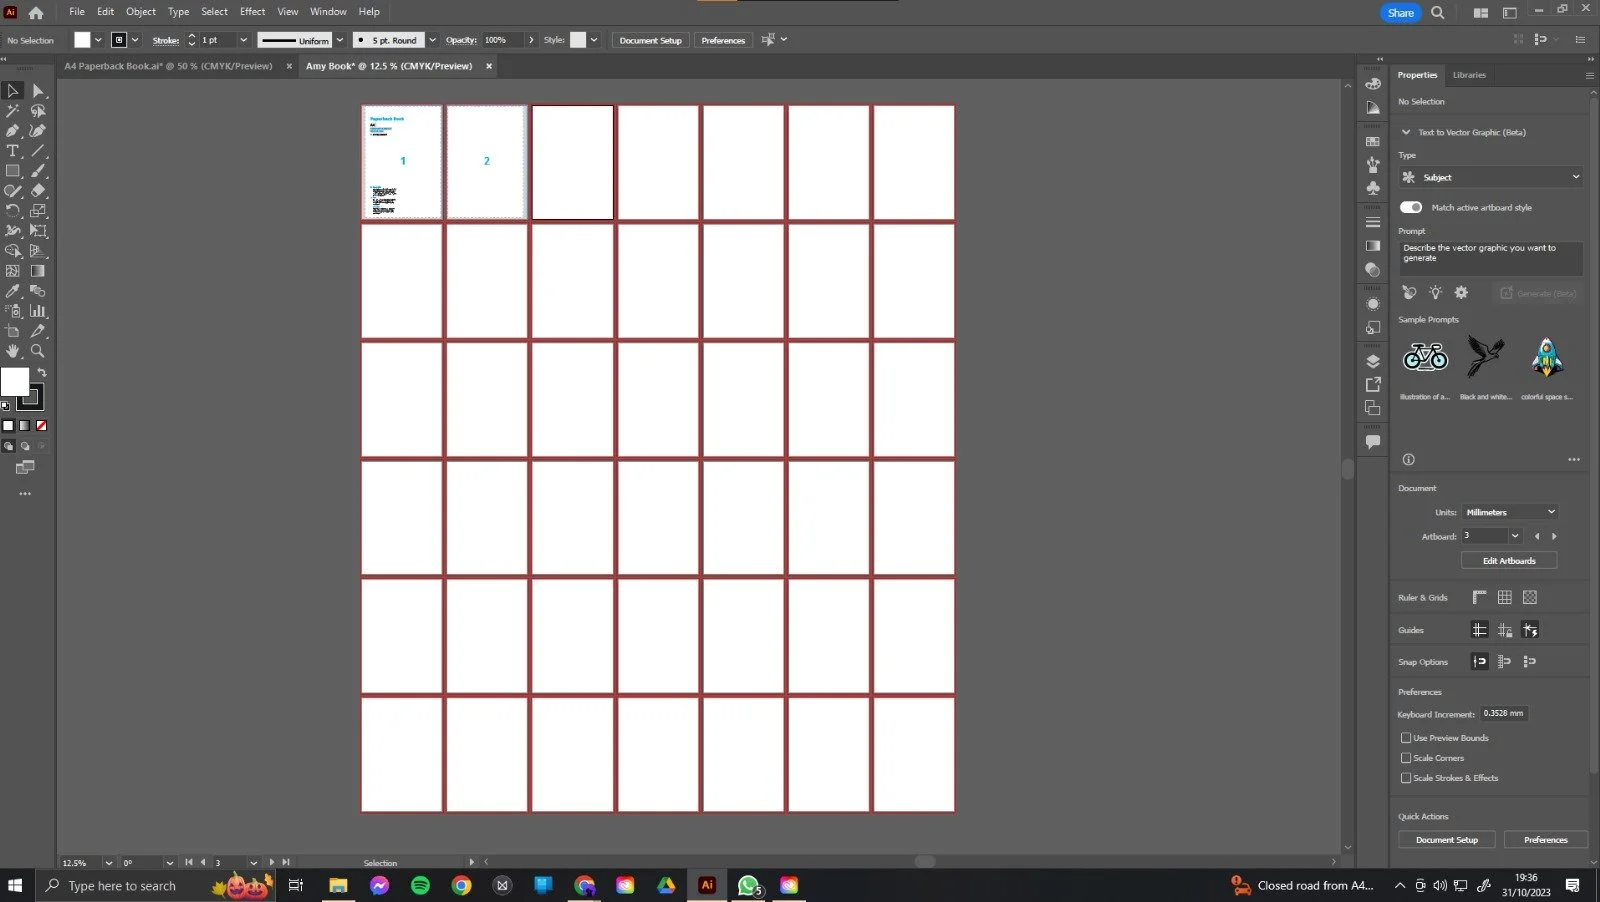This screenshot has width=1600, height=902.
Task: Click Document Setup in Quick Actions
Action: pyautogui.click(x=1446, y=840)
